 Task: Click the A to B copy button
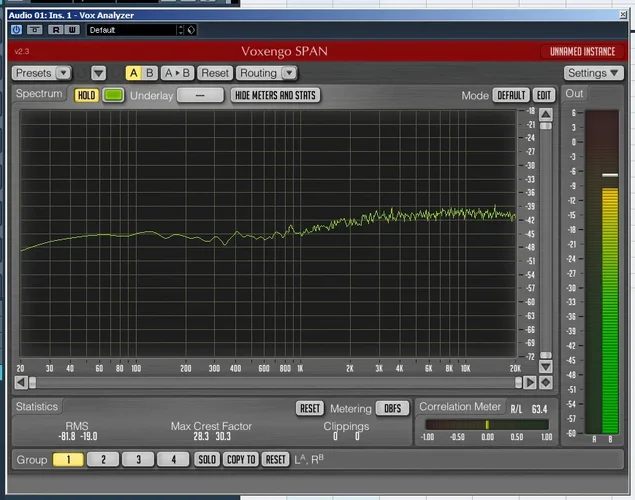[x=176, y=73]
